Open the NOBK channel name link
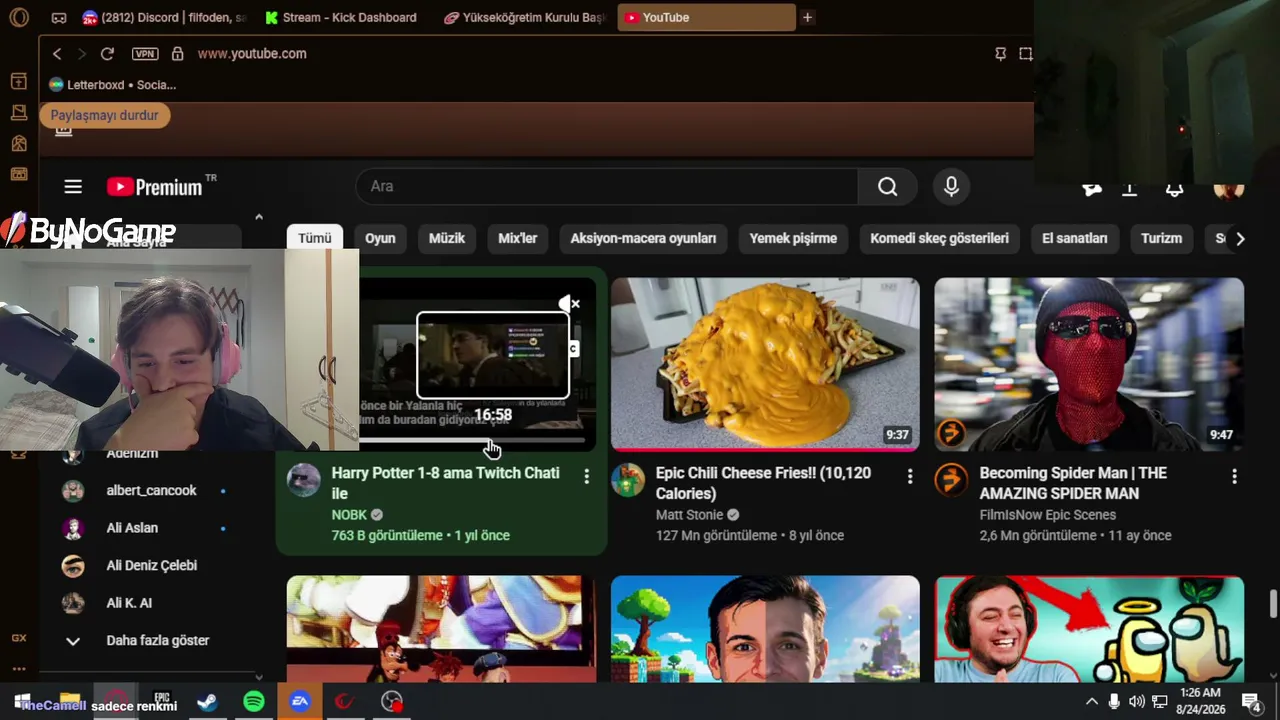 tap(349, 515)
